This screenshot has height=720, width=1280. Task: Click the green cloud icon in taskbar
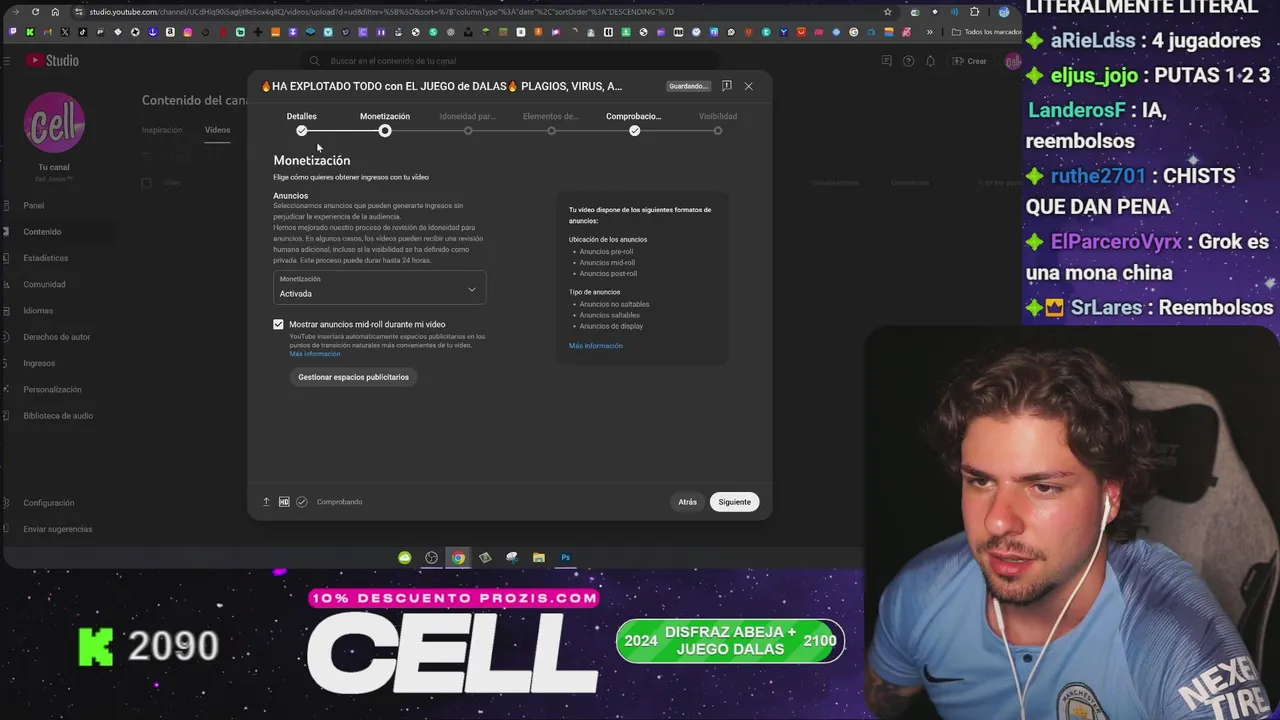[404, 558]
